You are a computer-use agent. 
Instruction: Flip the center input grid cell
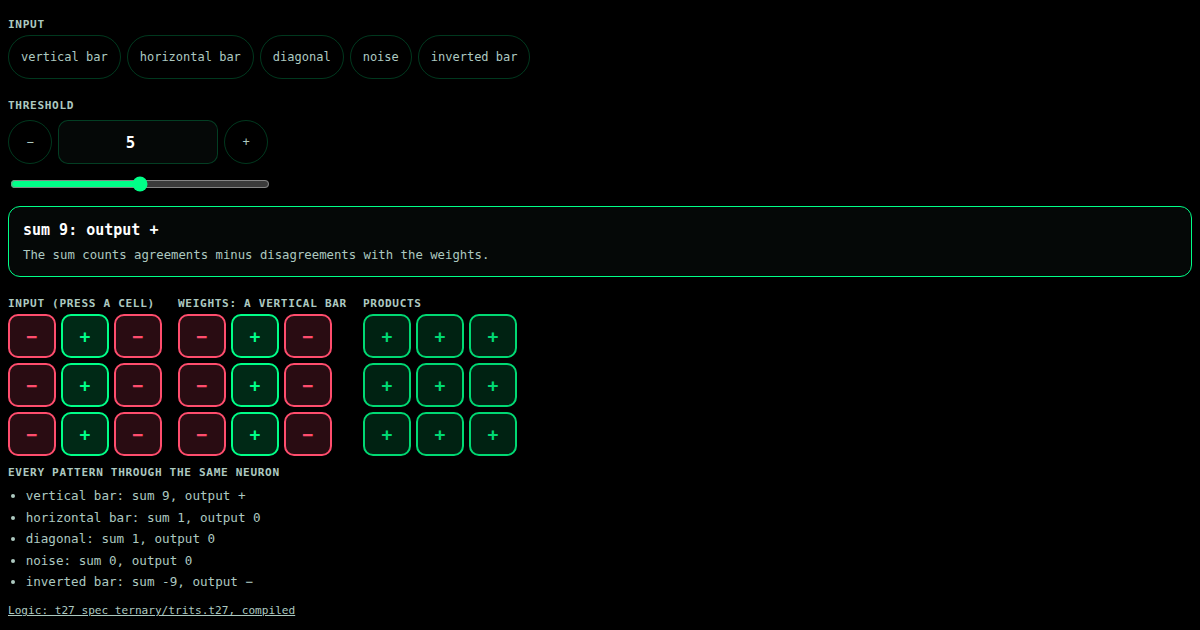tap(85, 385)
